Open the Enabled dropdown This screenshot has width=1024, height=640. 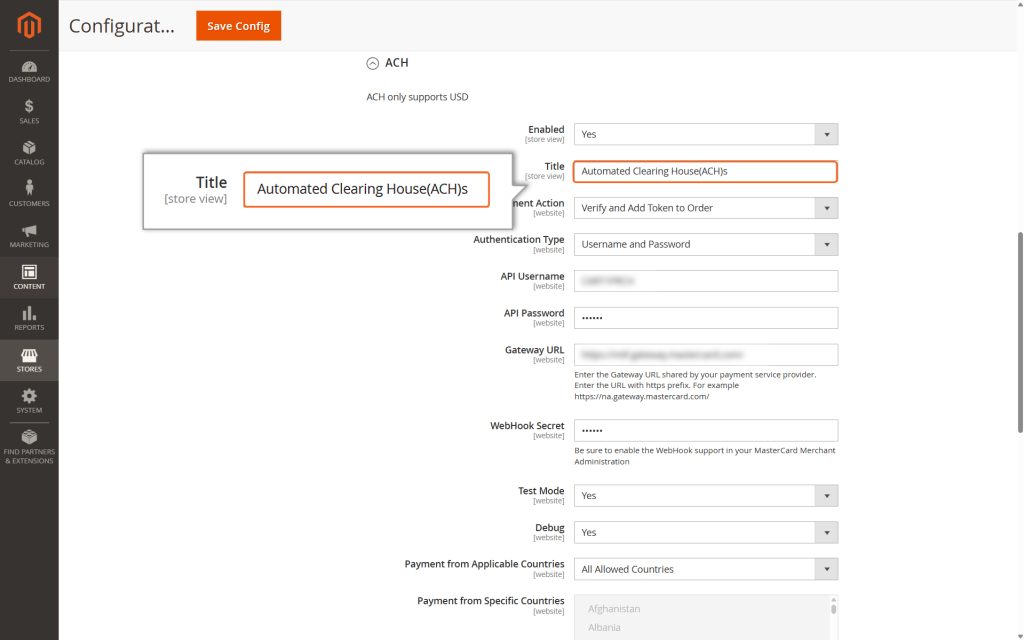pyautogui.click(x=827, y=133)
